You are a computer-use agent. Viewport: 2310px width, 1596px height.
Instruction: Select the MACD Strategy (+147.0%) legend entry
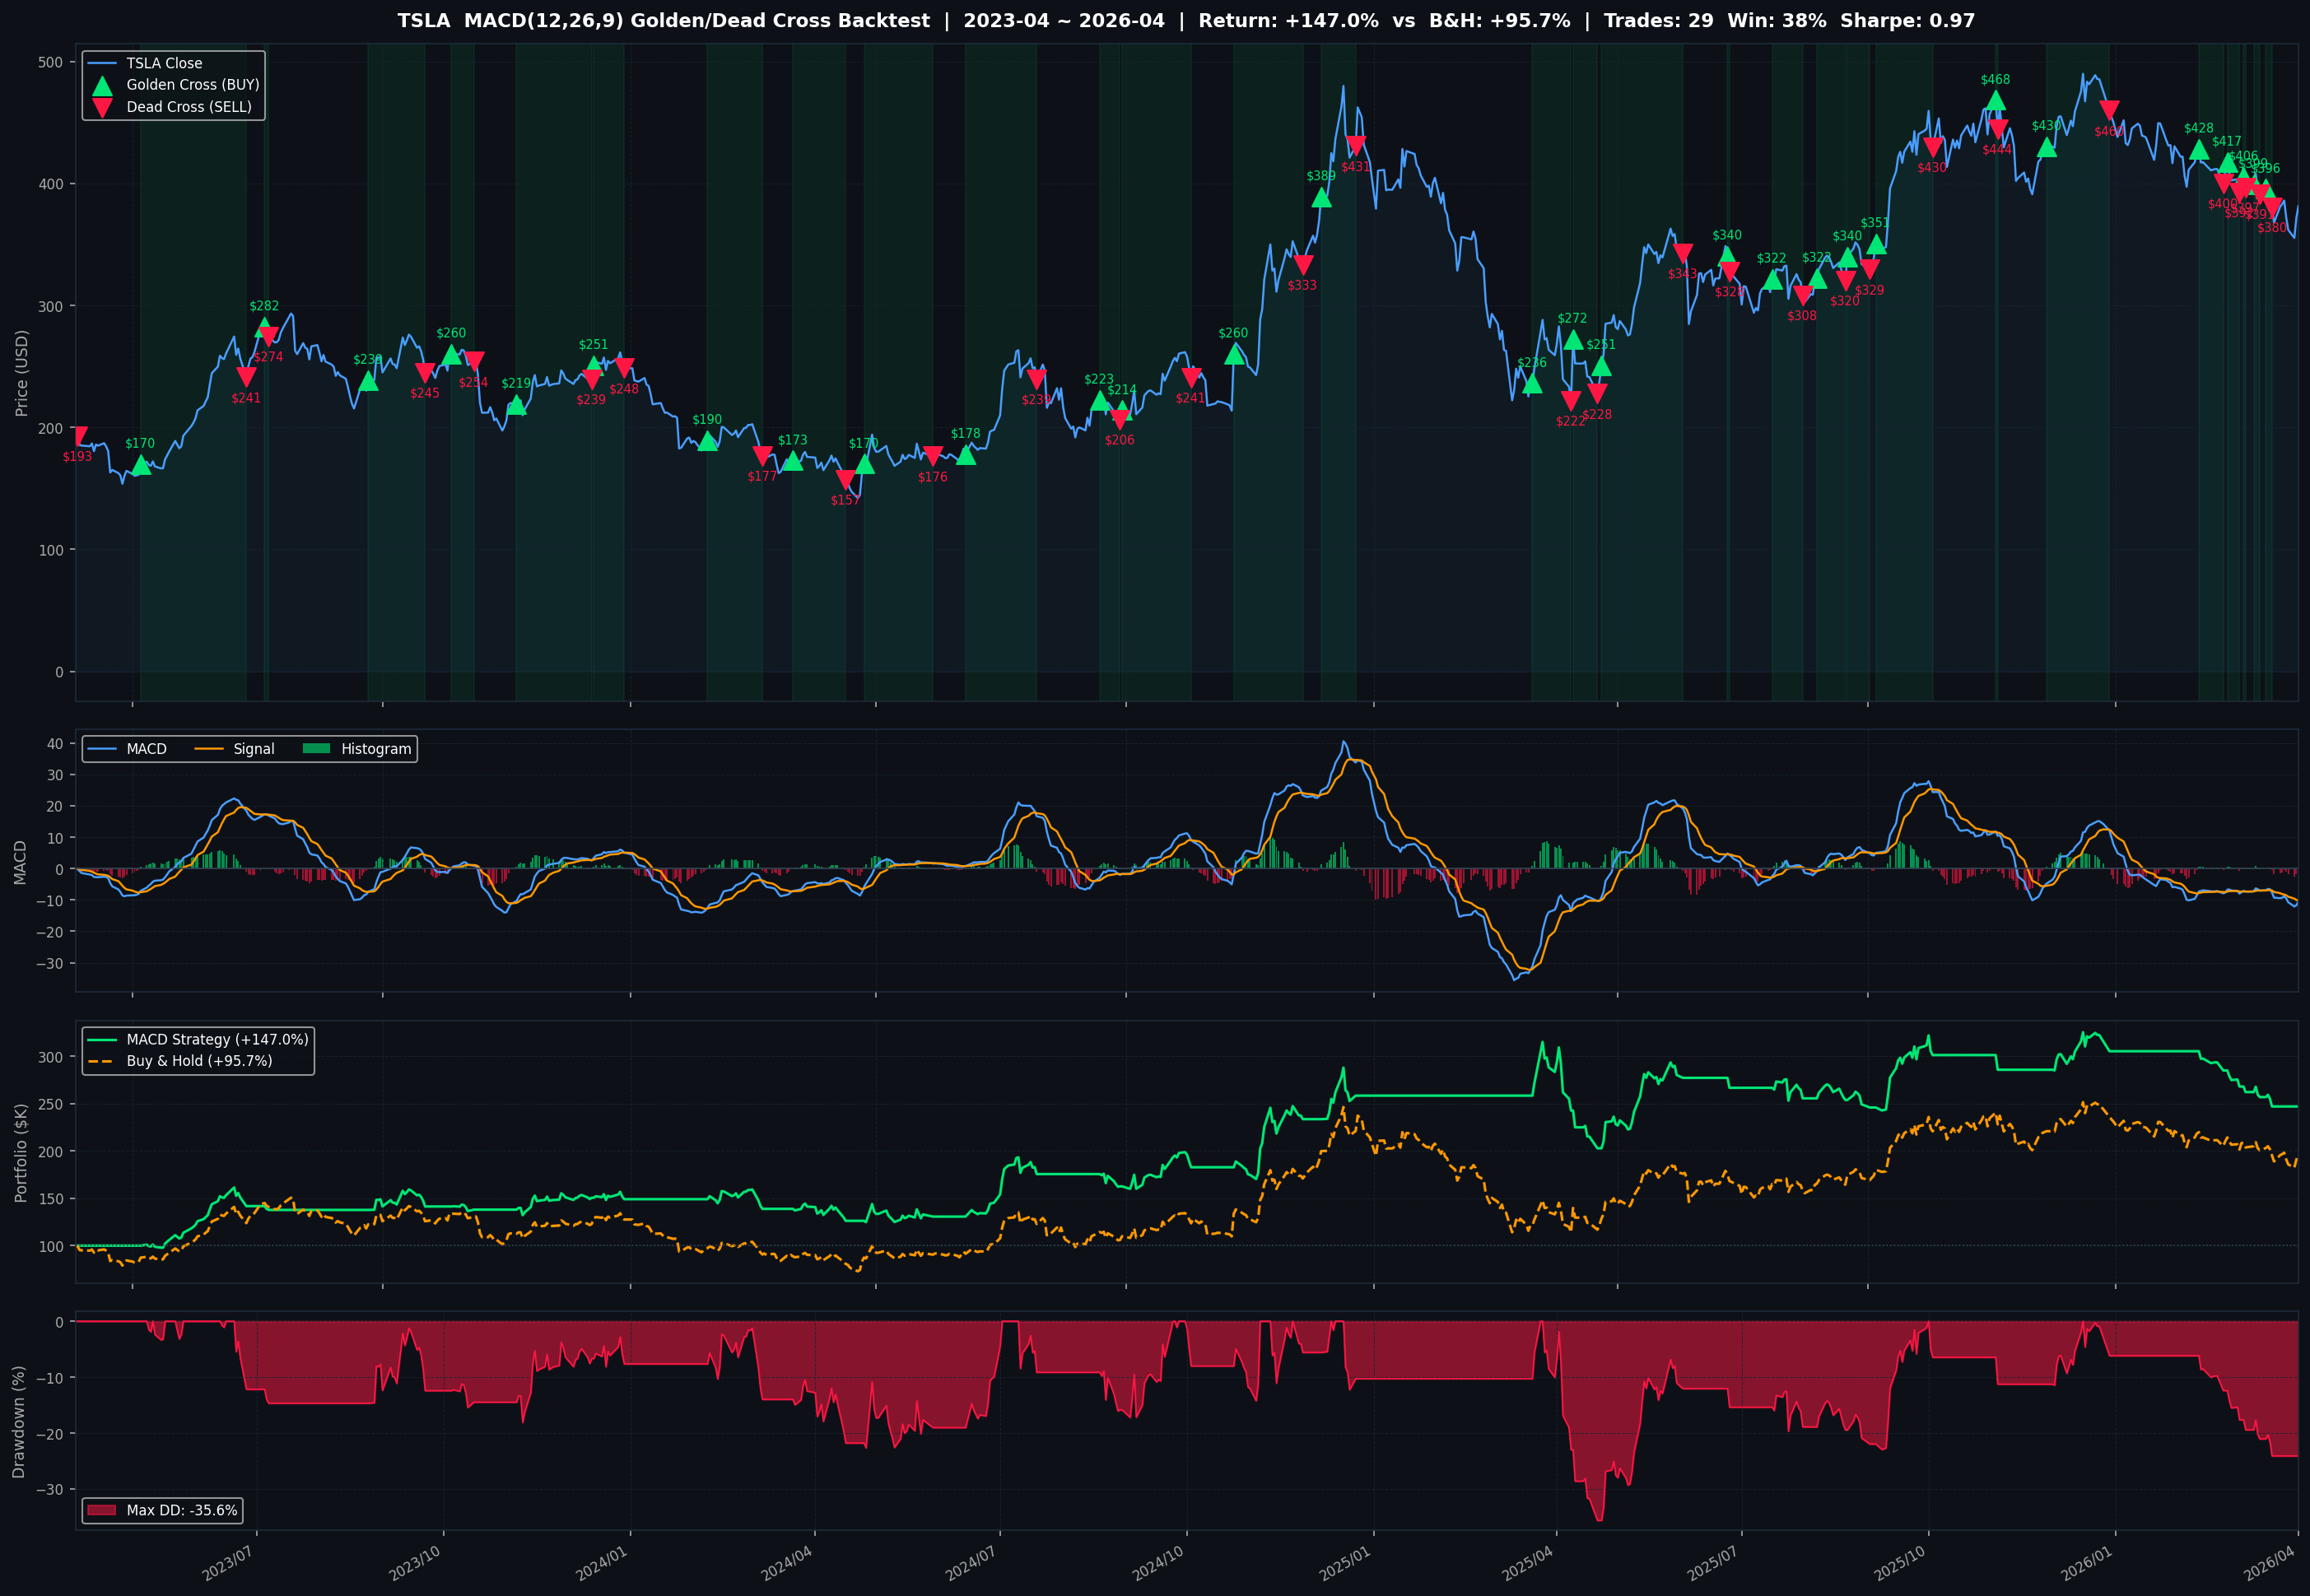198,1039
